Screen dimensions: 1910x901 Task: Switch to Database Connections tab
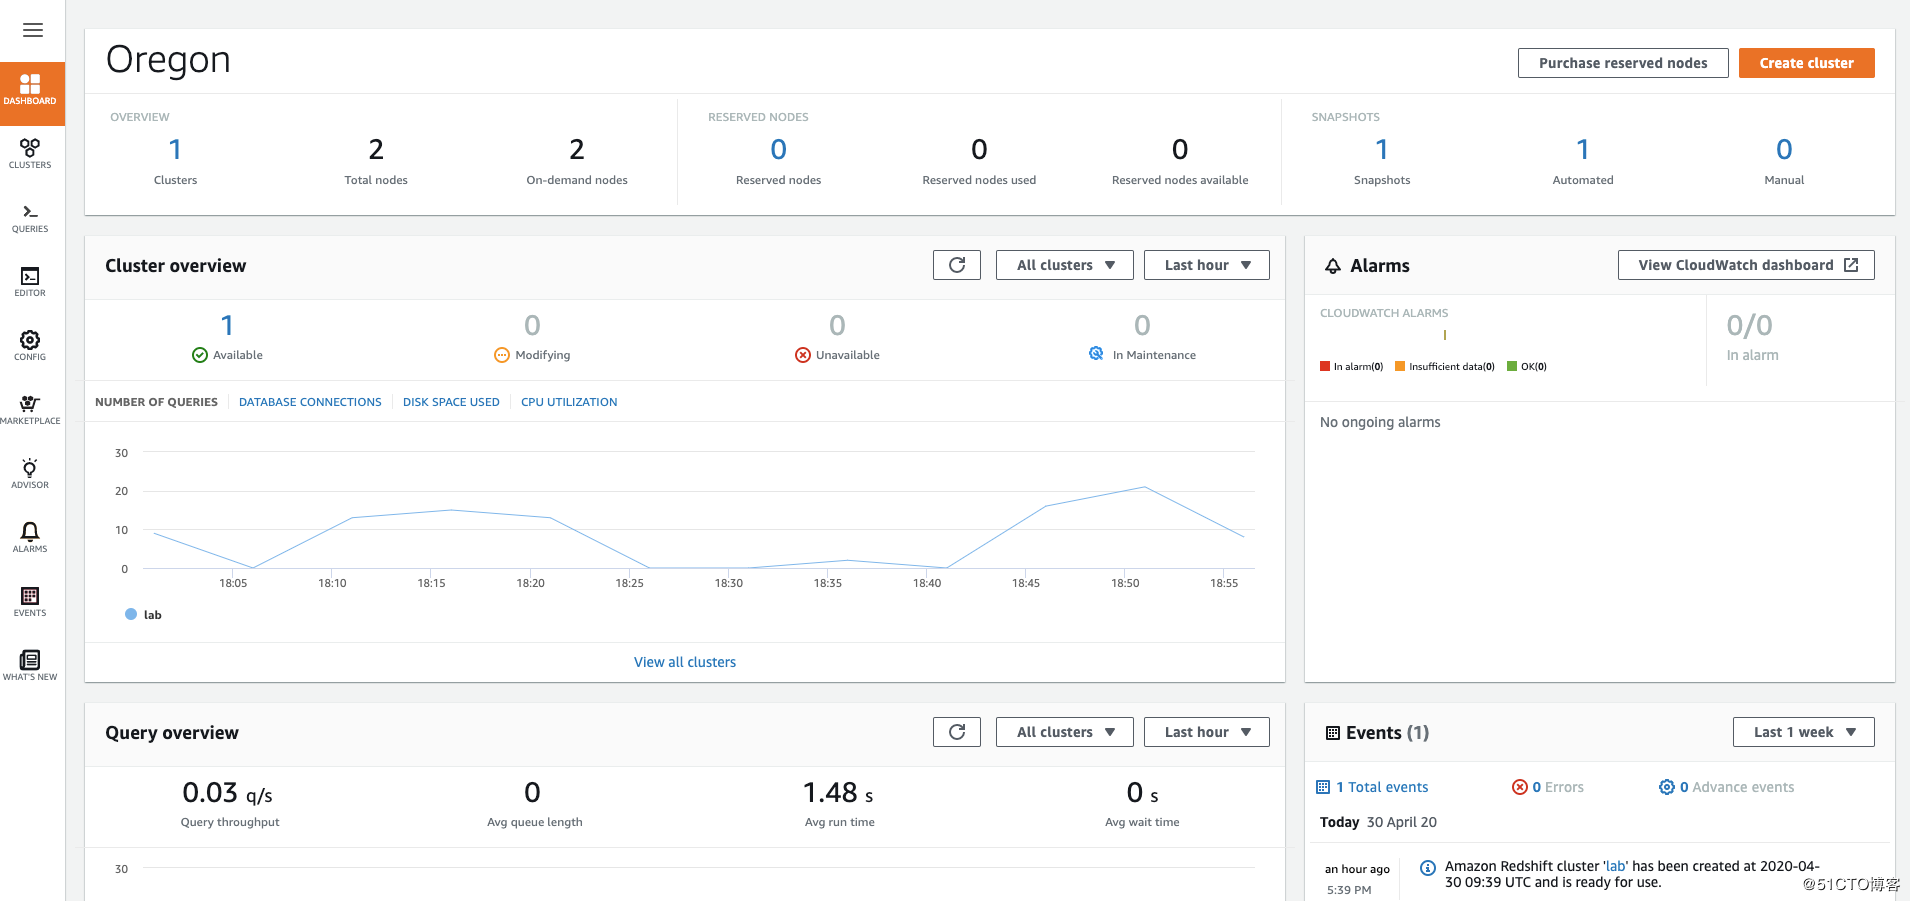click(x=310, y=402)
